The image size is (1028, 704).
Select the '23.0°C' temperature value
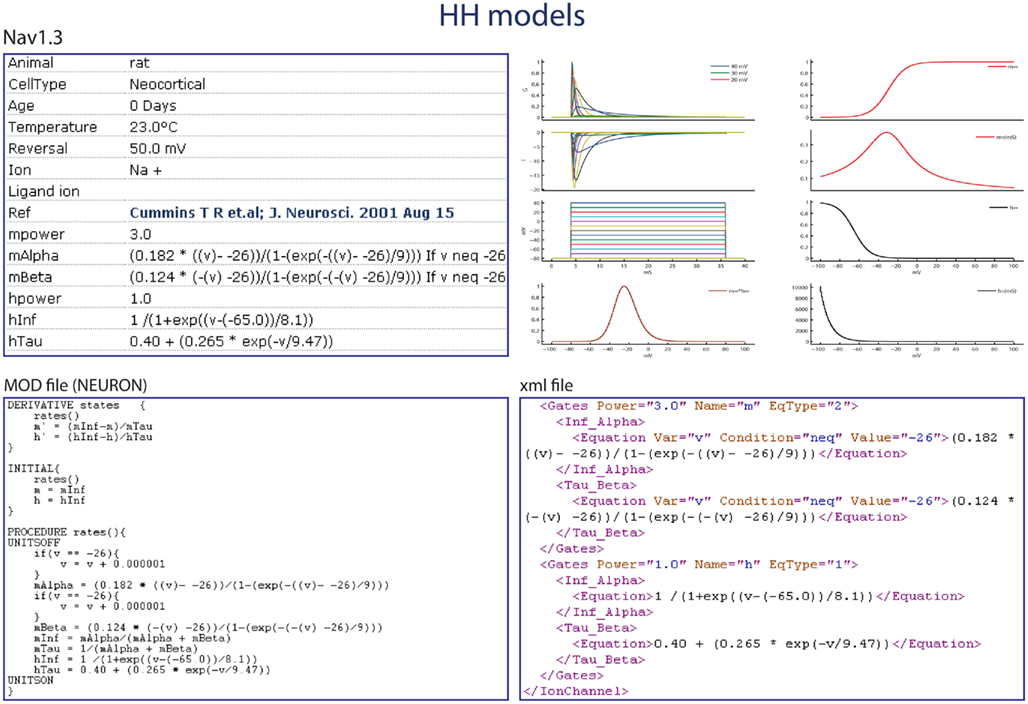click(x=153, y=127)
